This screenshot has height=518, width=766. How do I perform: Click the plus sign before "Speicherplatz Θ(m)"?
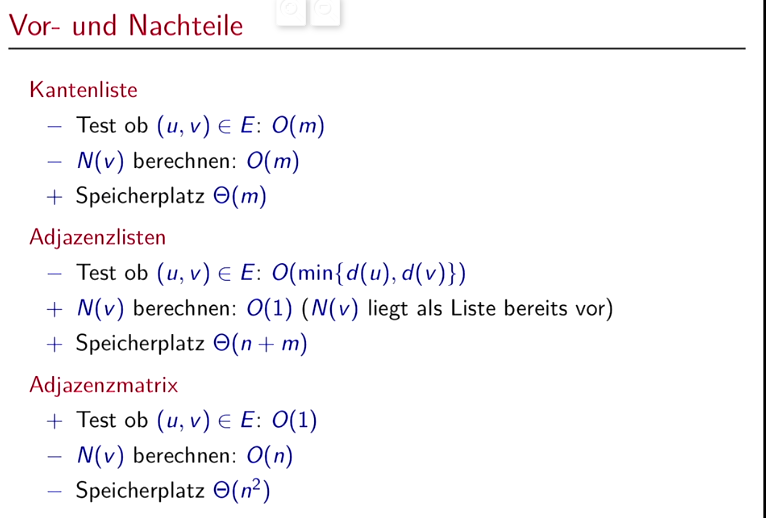coord(54,198)
